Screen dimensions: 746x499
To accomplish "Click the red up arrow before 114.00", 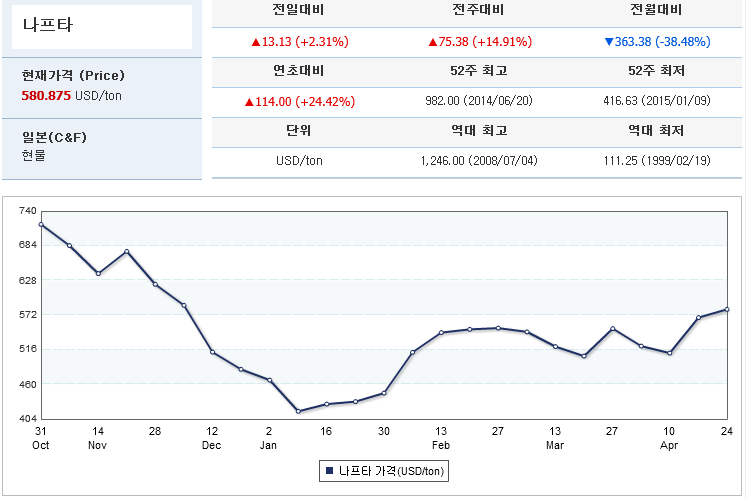I will pyautogui.click(x=248, y=102).
